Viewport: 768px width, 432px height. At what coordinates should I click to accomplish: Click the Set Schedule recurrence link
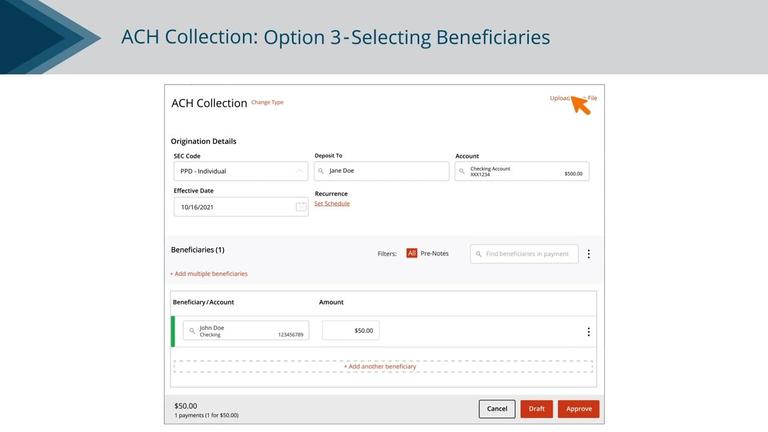point(332,203)
